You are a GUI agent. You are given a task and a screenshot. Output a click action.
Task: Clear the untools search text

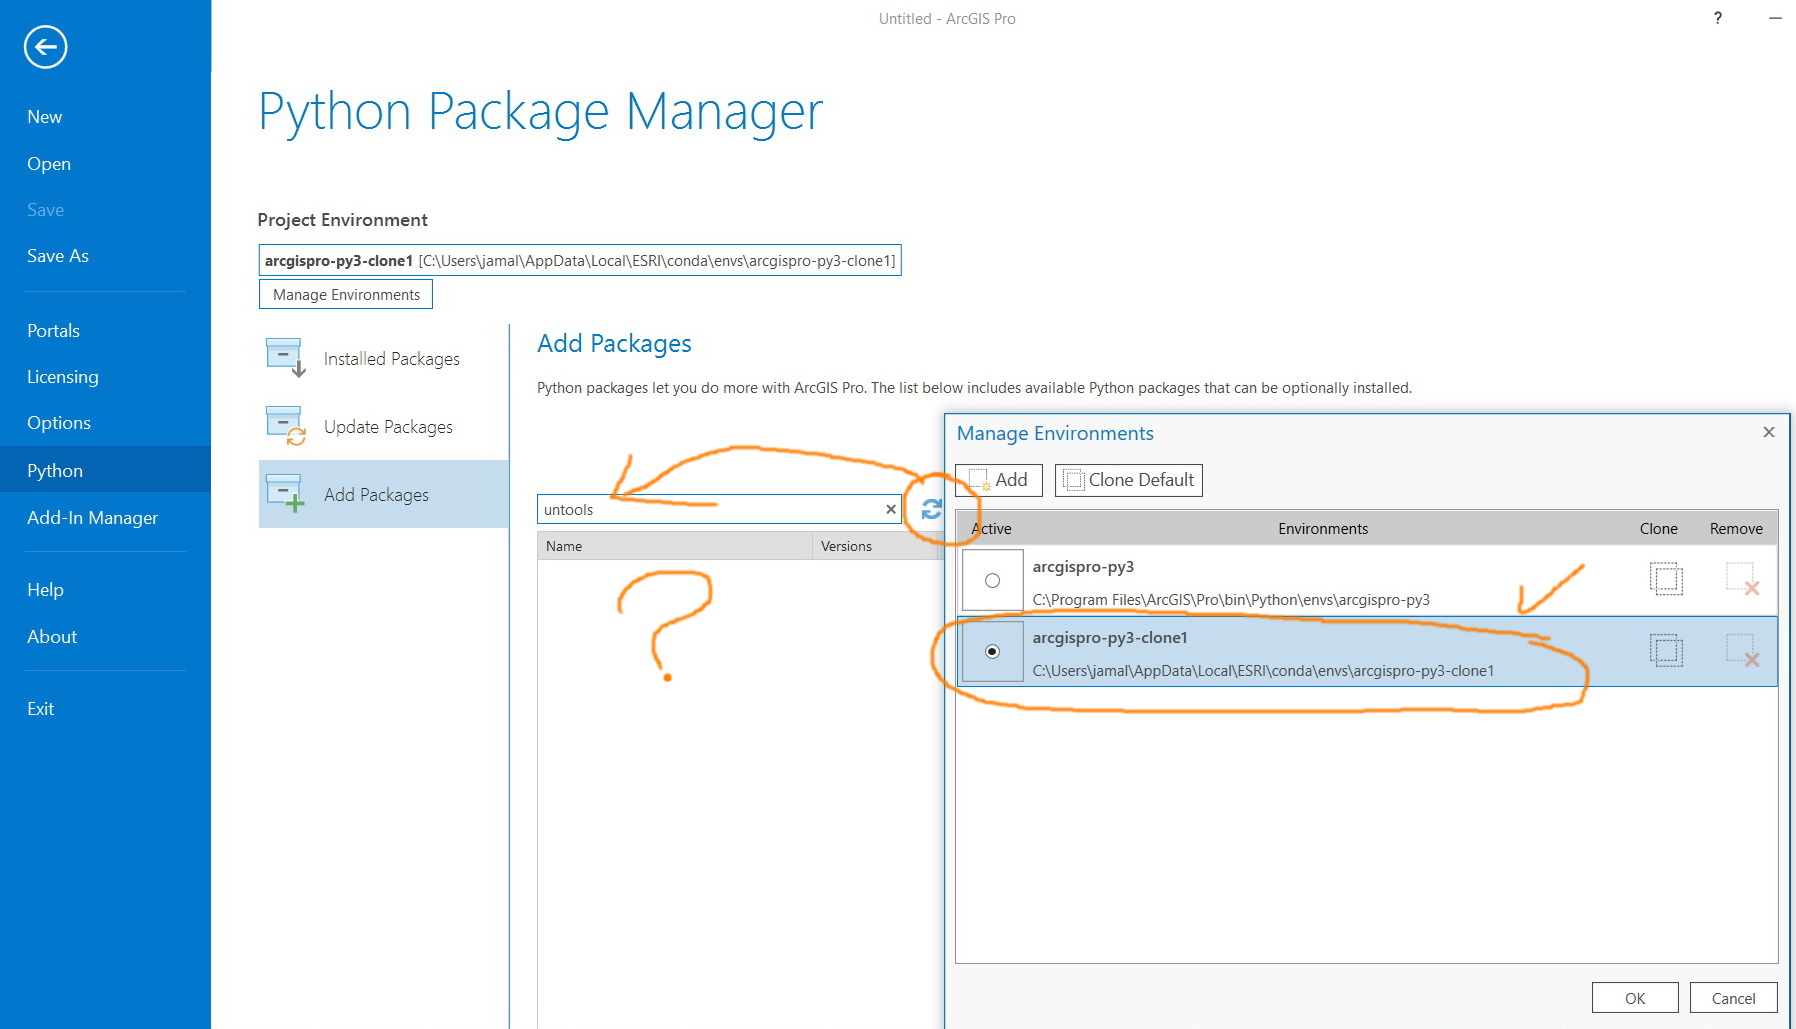coord(889,509)
